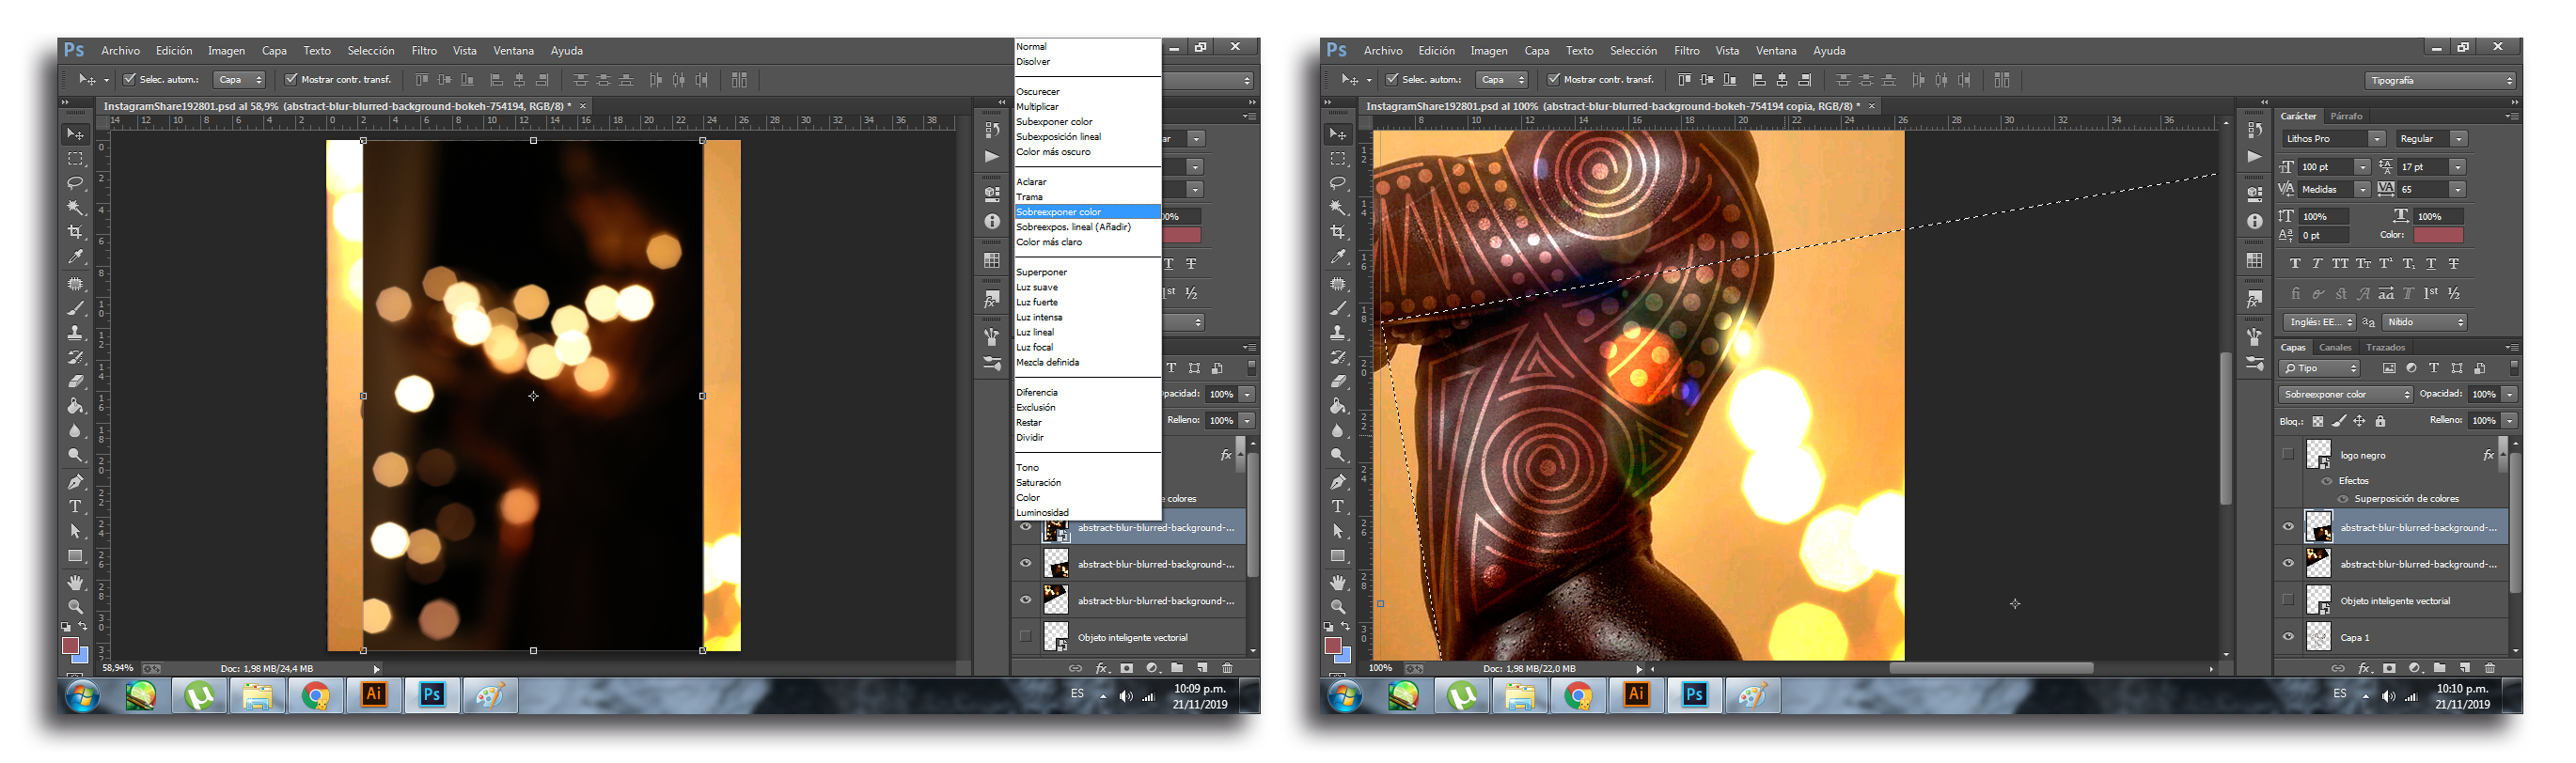Select Eraser tool in right Photoshop window
2576x763 pixels.
[1338, 381]
